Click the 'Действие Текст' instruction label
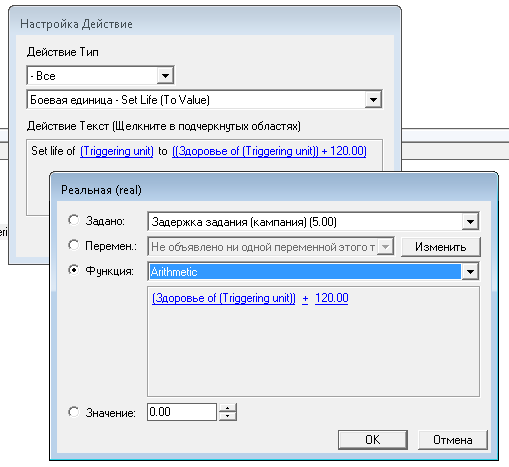 164,126
